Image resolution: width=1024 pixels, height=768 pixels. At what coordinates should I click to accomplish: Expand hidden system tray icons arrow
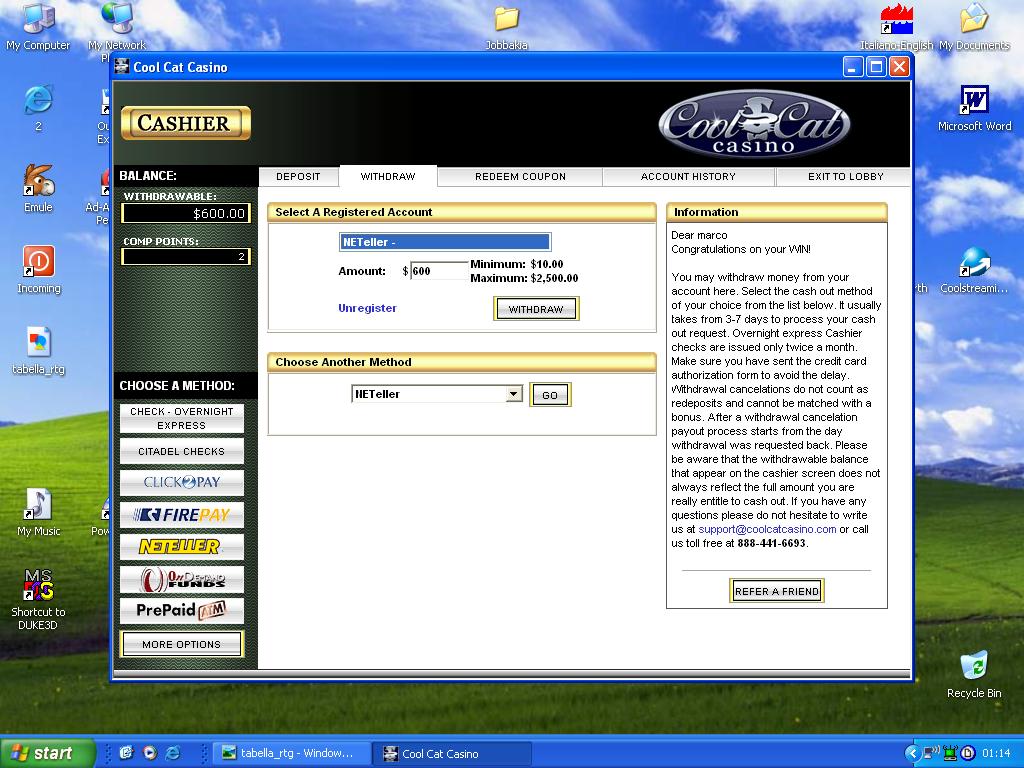911,754
